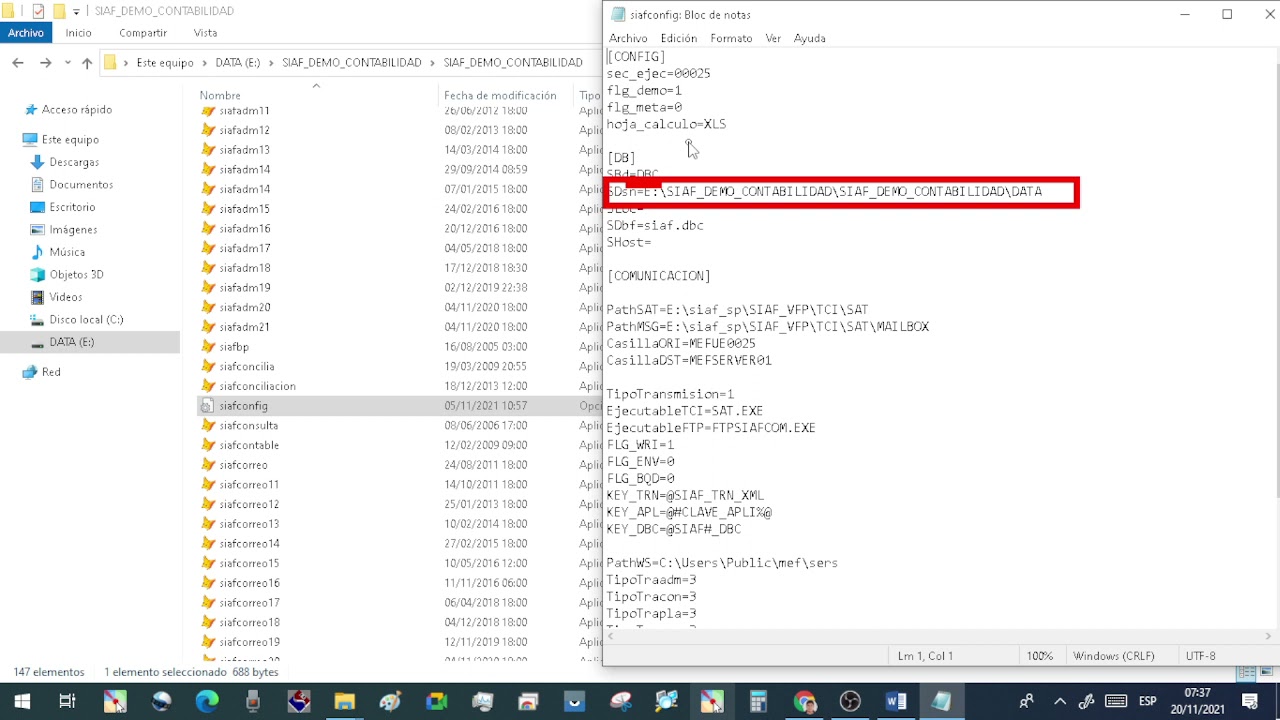
Task: Open the Edición menu in Notepad
Action: [x=678, y=38]
